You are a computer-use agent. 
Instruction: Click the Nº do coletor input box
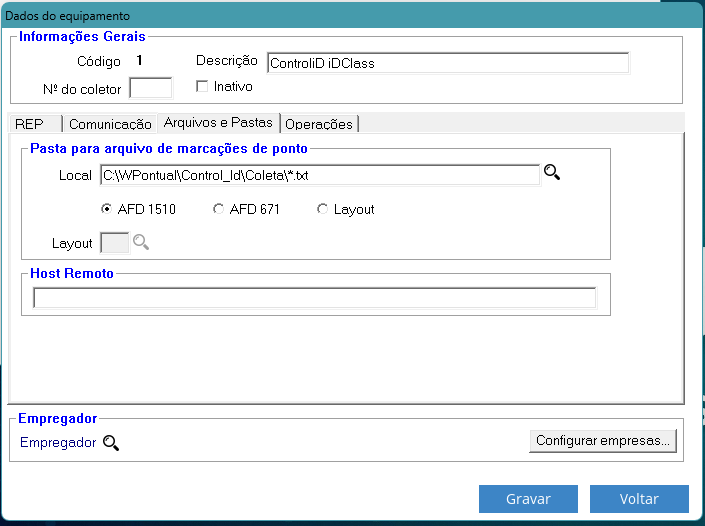pyautogui.click(x=151, y=88)
